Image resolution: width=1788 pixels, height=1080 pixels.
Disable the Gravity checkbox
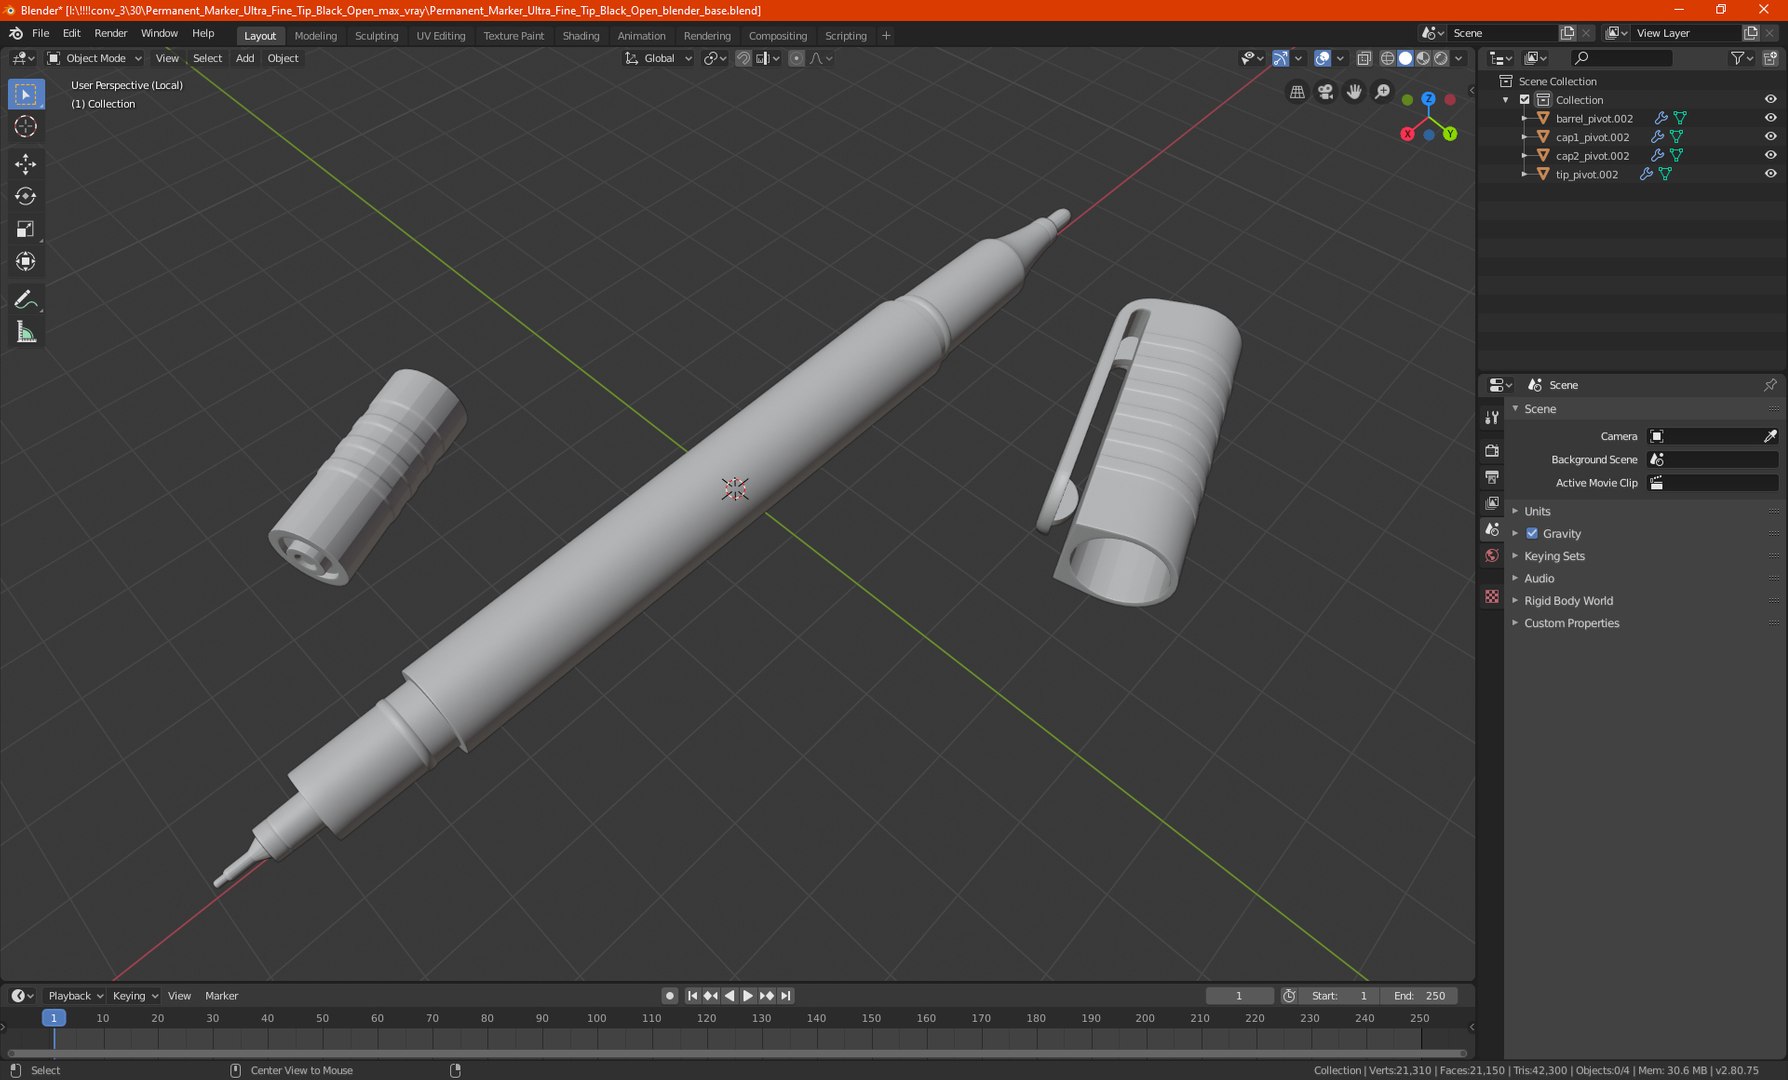click(x=1532, y=534)
